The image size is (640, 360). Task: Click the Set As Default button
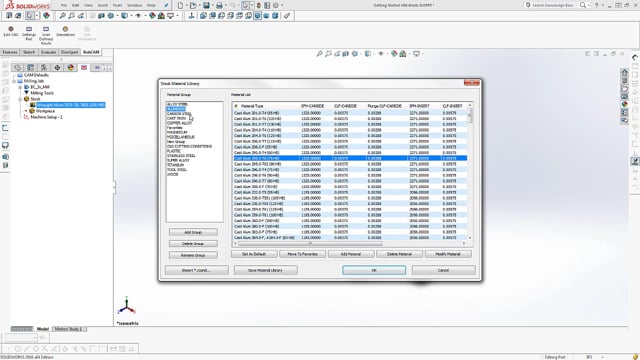254,254
